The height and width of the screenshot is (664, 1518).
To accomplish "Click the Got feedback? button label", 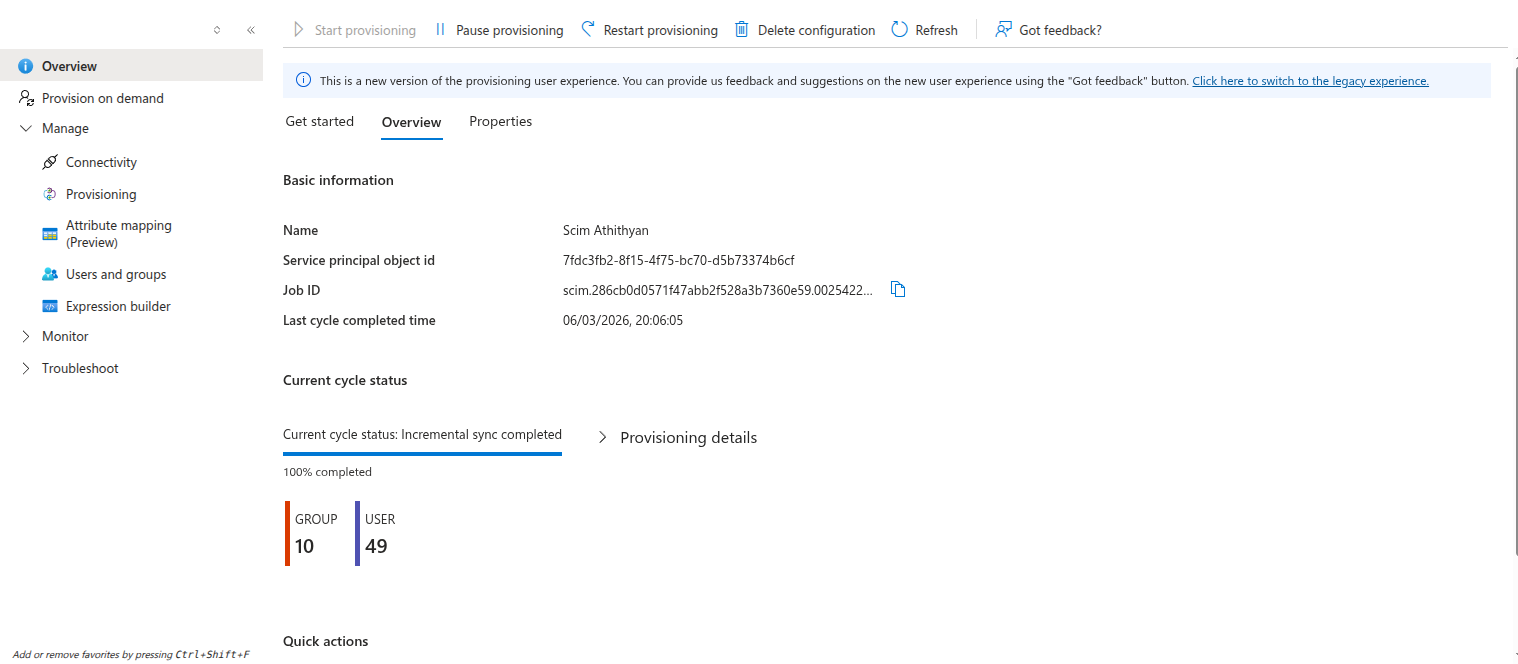I will 1060,30.
